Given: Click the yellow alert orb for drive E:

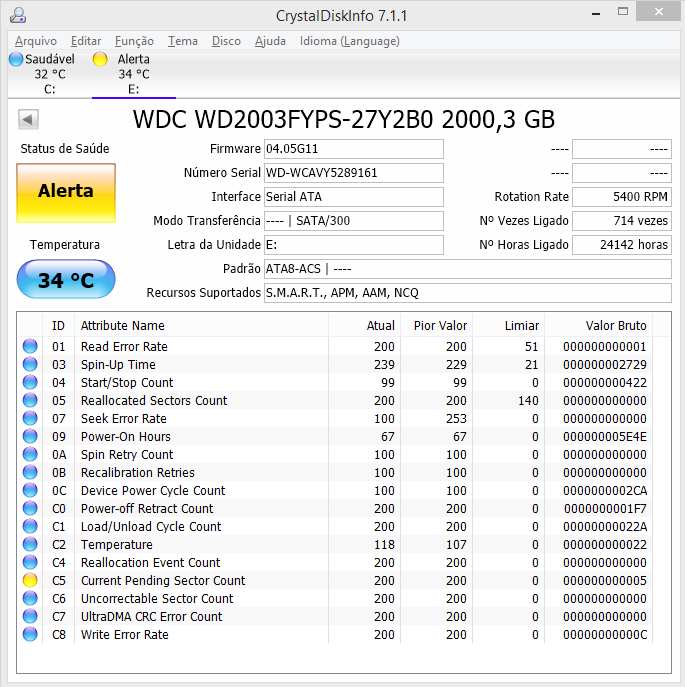Looking at the screenshot, I should click(x=100, y=59).
